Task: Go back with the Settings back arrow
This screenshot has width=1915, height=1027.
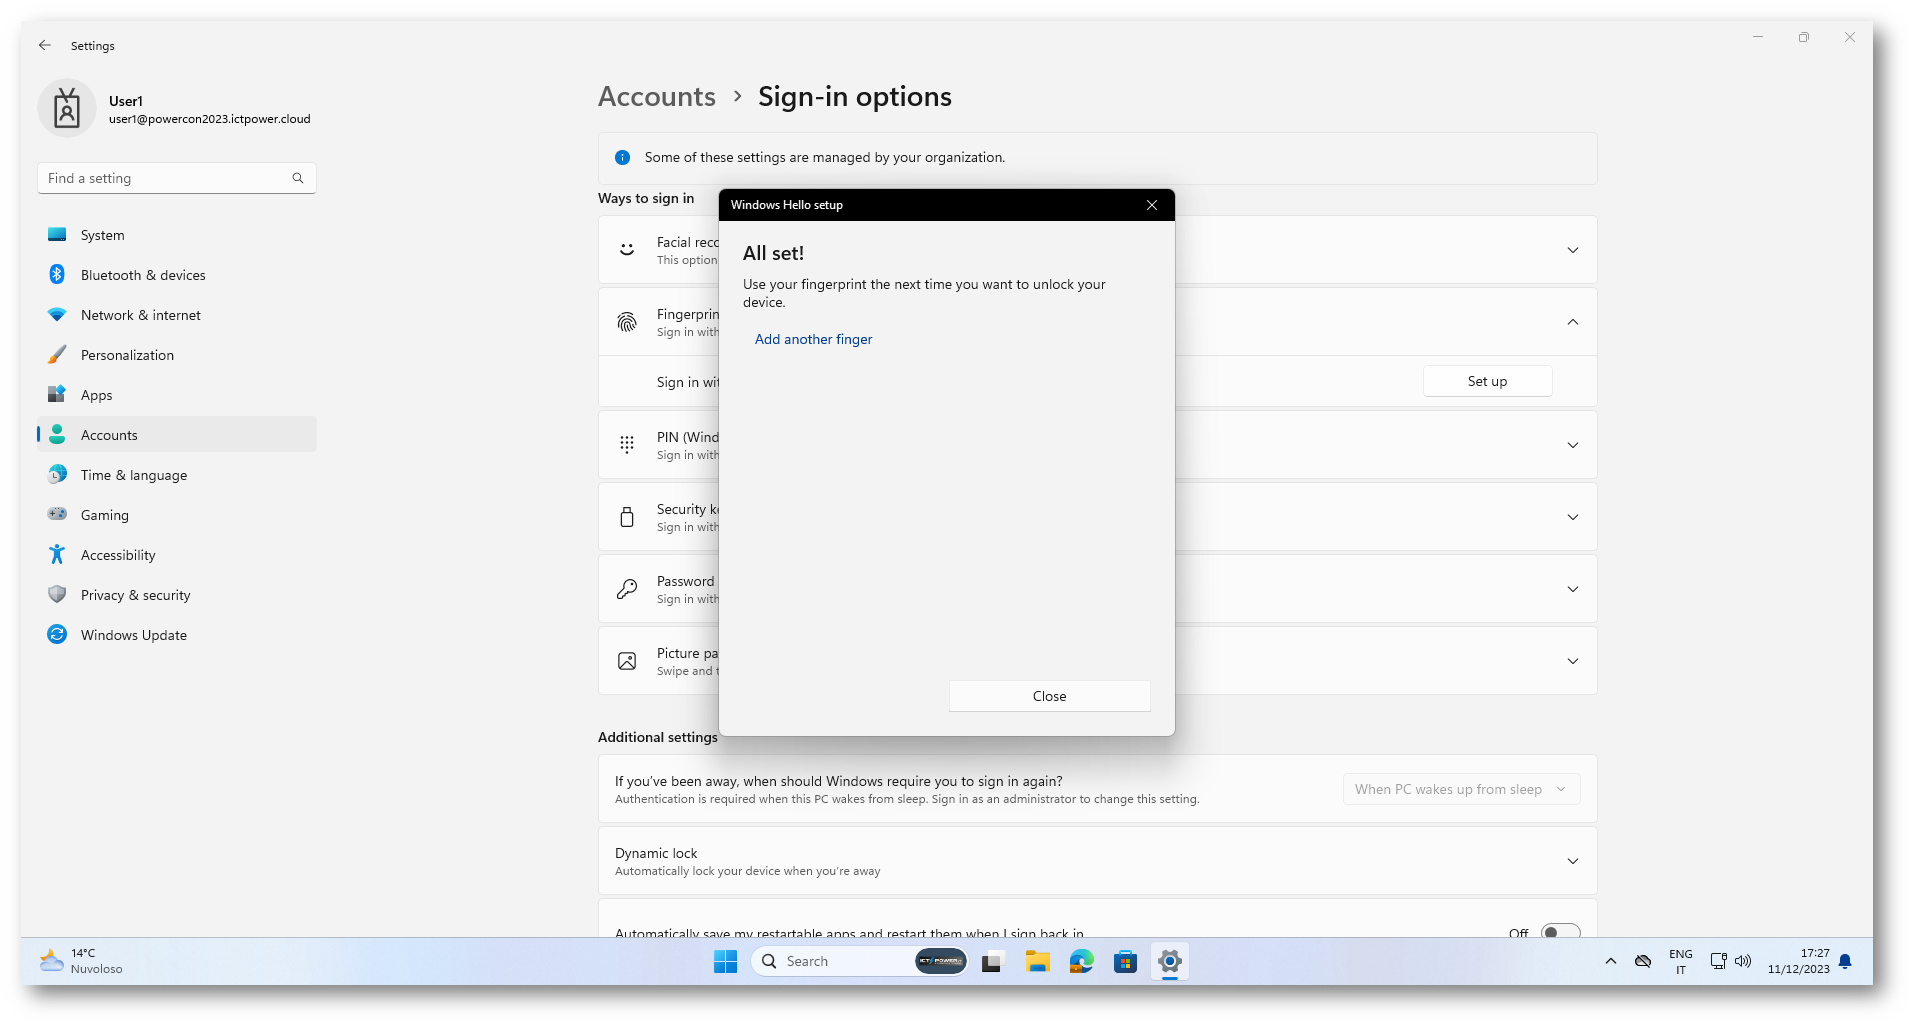Action: pyautogui.click(x=45, y=45)
